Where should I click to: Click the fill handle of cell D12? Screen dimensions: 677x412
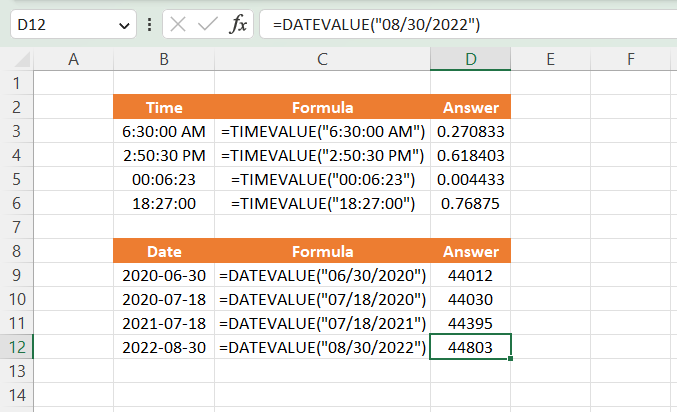tap(511, 358)
